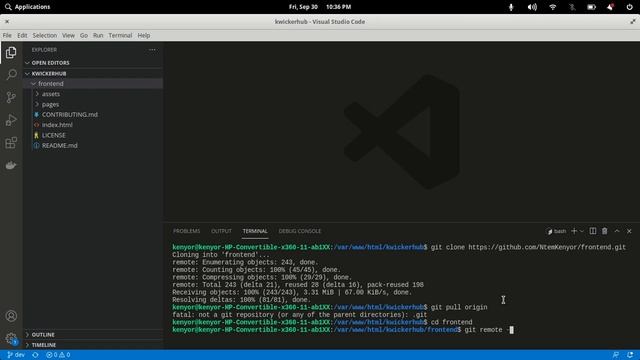Open the View menu
This screenshot has height=360, width=640.
click(68, 36)
